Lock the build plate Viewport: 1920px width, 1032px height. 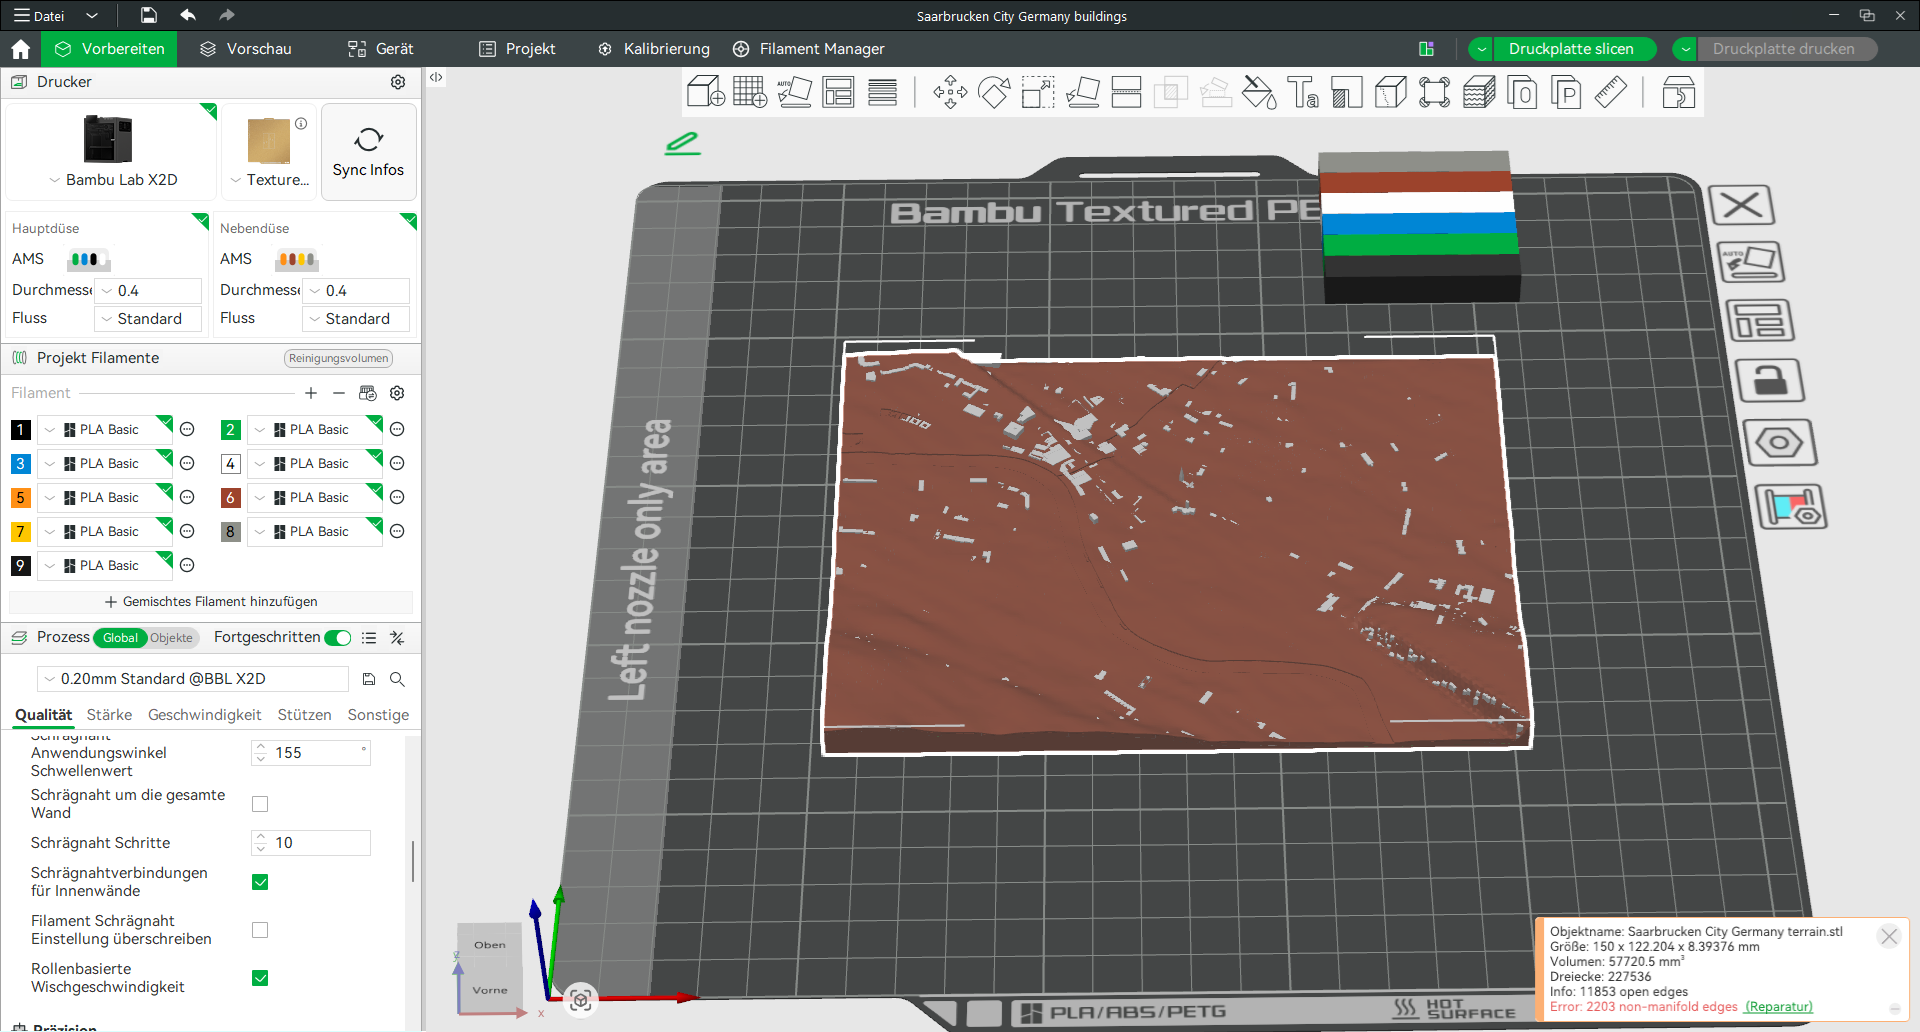coord(1769,381)
